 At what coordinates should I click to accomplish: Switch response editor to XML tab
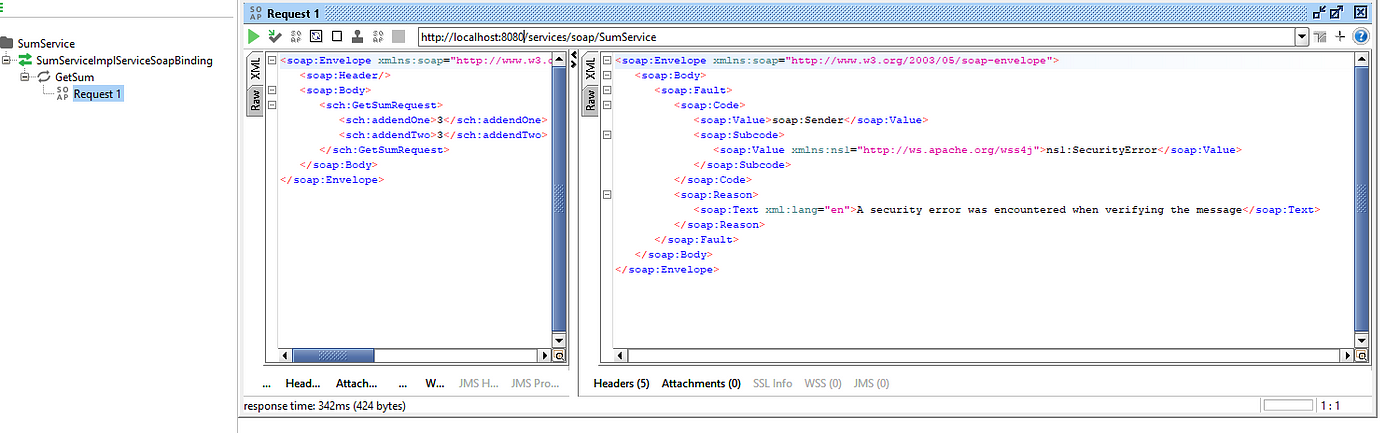pos(590,70)
